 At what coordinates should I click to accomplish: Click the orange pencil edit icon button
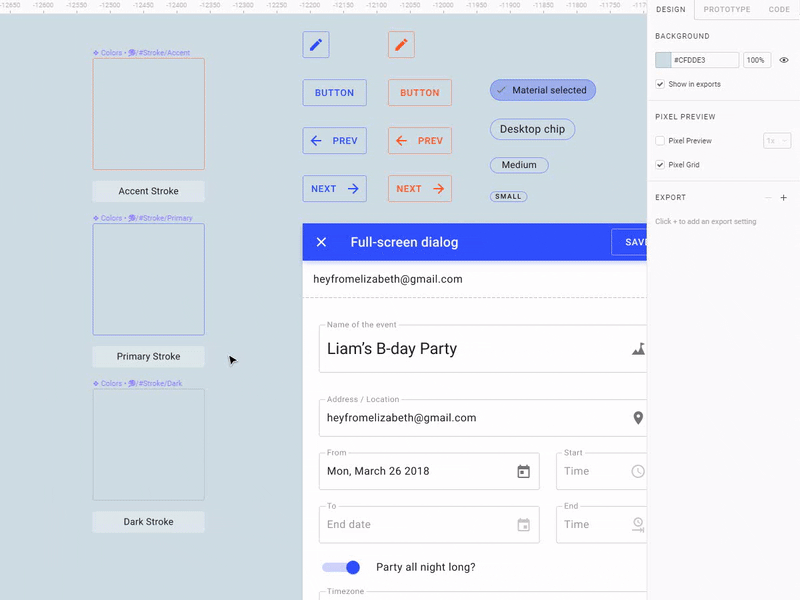401,45
